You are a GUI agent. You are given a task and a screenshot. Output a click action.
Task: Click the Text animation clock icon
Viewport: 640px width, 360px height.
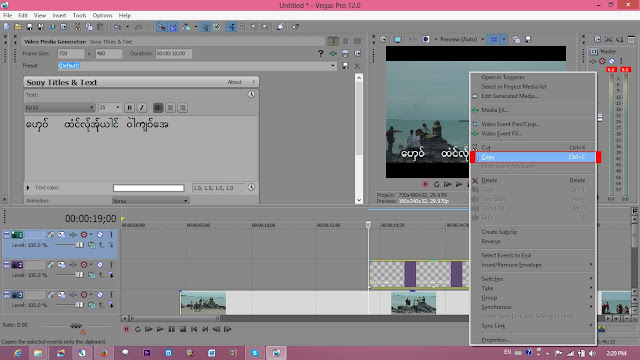pos(251,94)
